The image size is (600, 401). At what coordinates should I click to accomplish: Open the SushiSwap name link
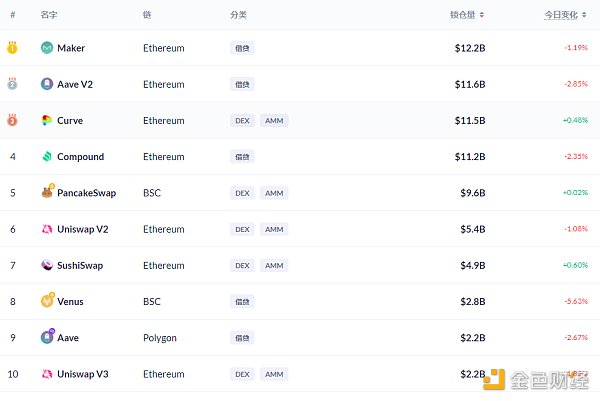(x=80, y=265)
